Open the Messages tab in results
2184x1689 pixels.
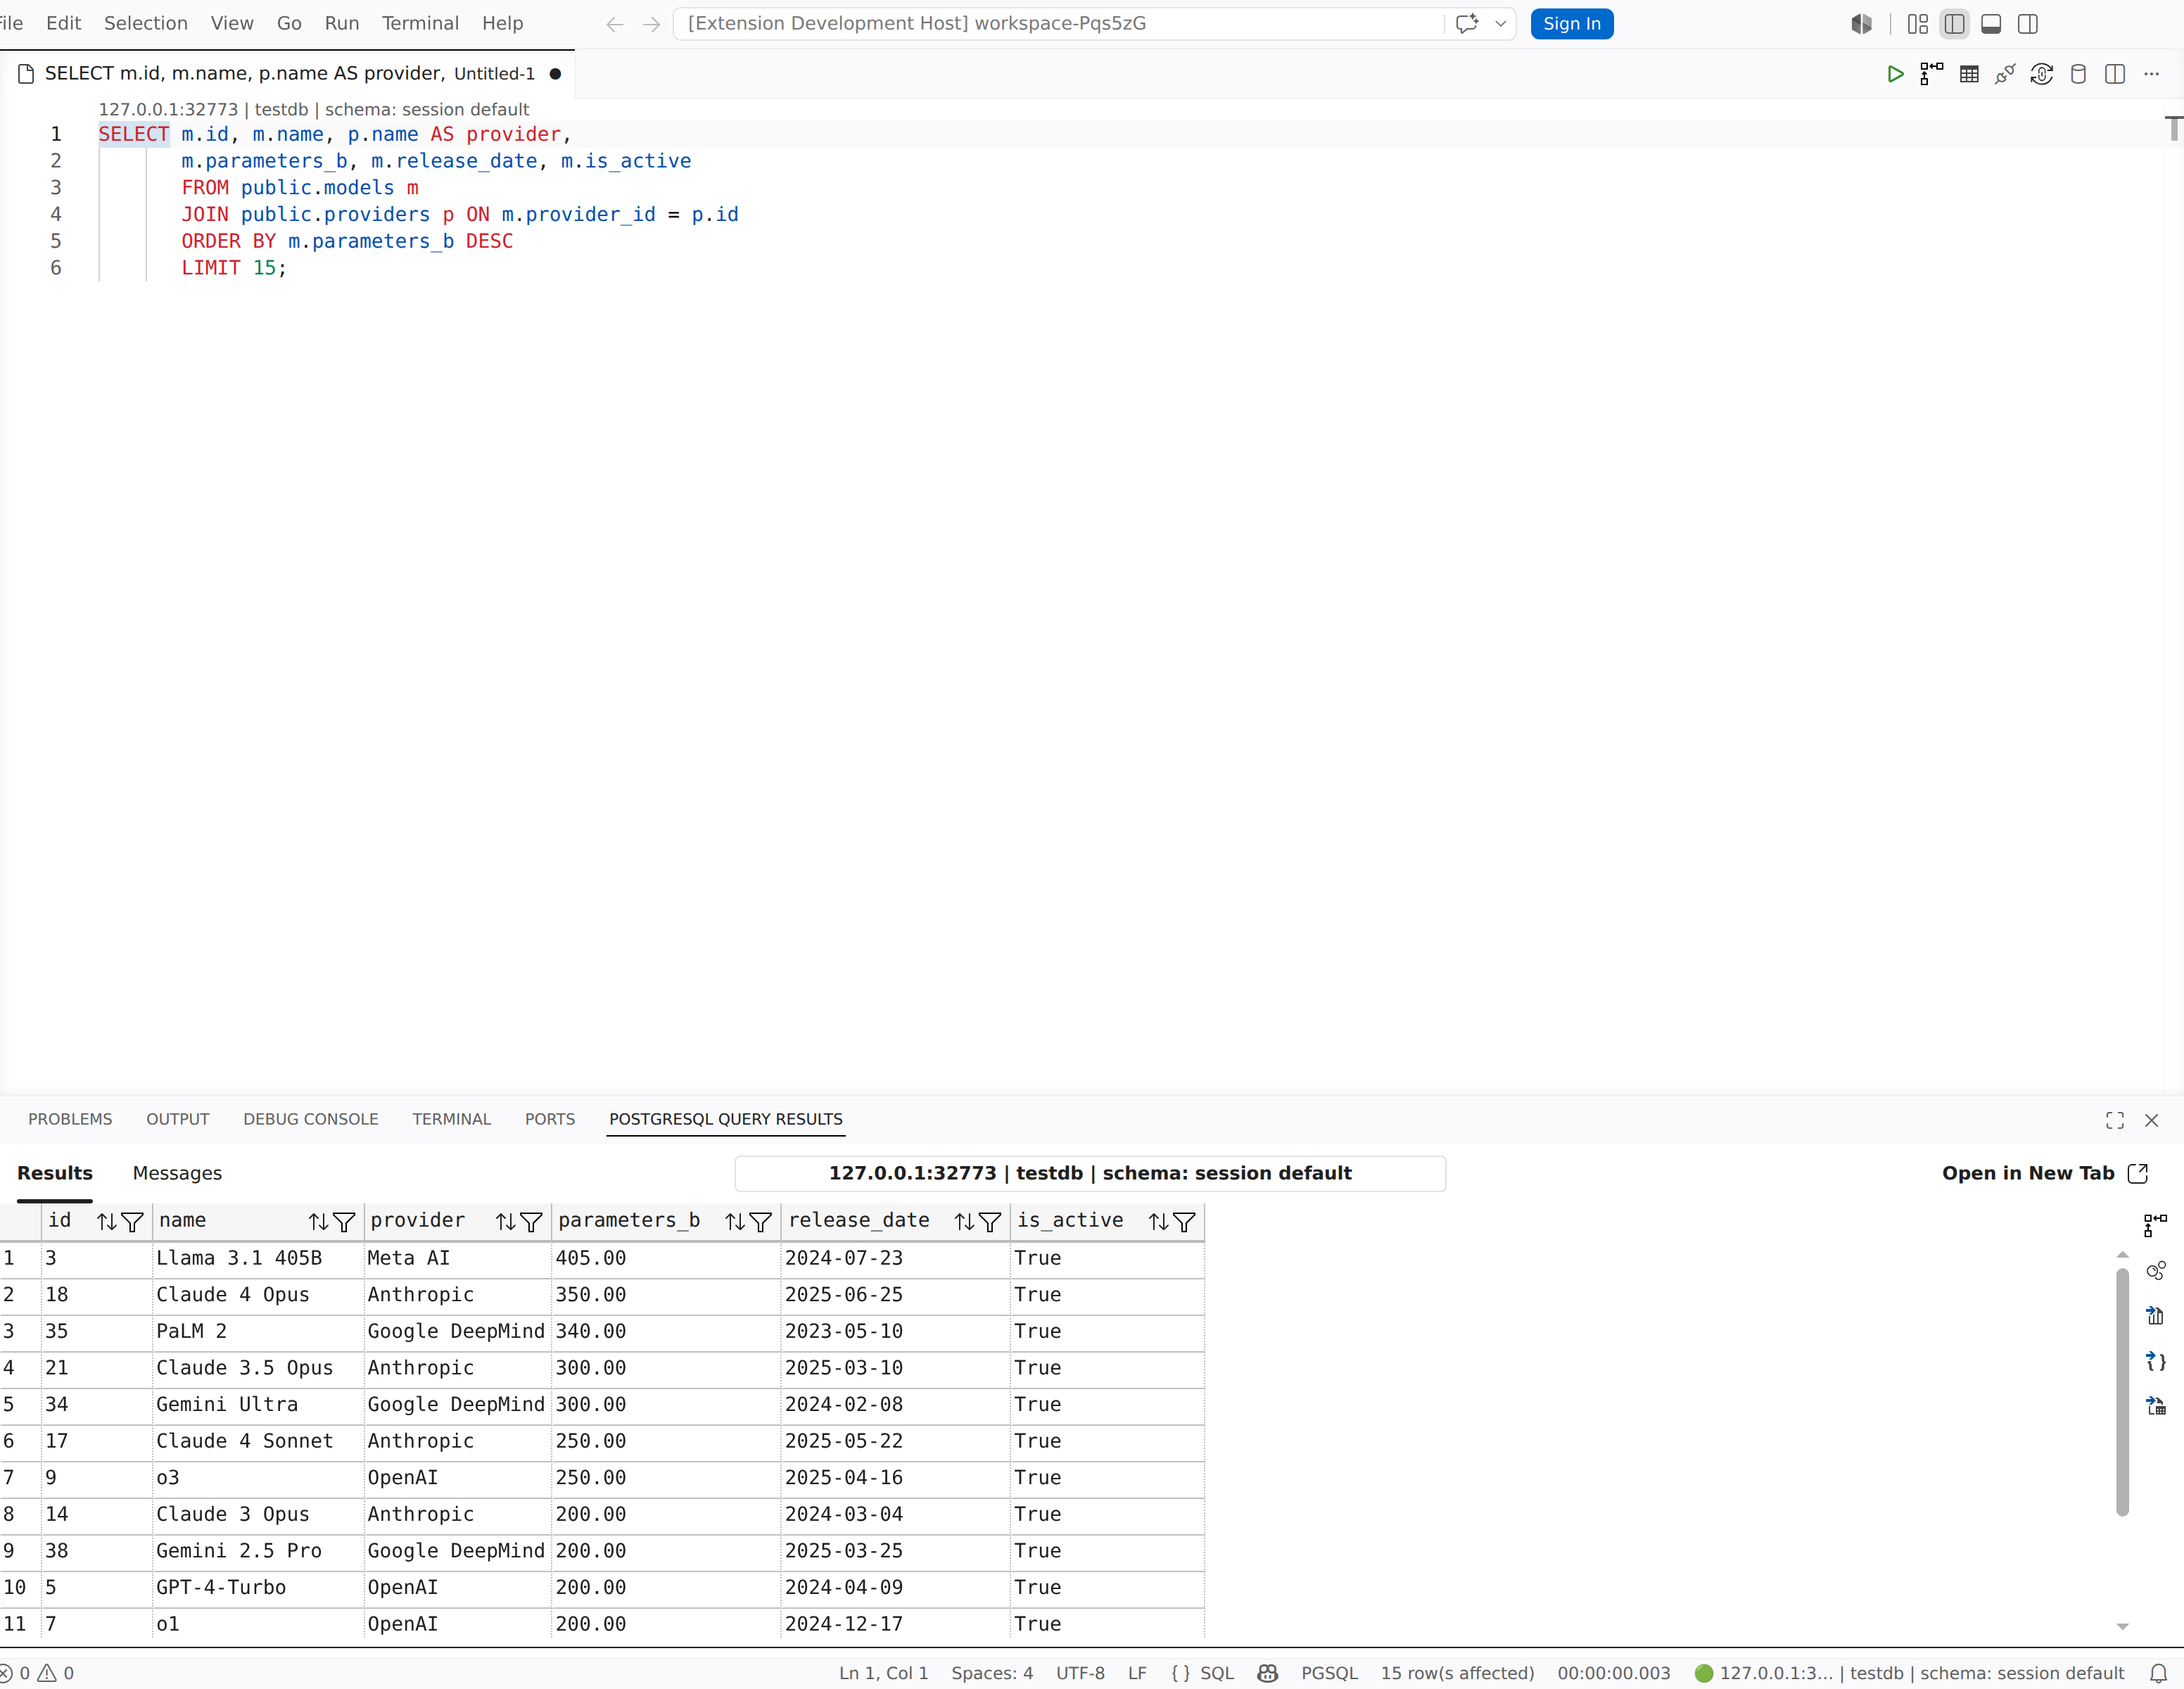point(177,1173)
